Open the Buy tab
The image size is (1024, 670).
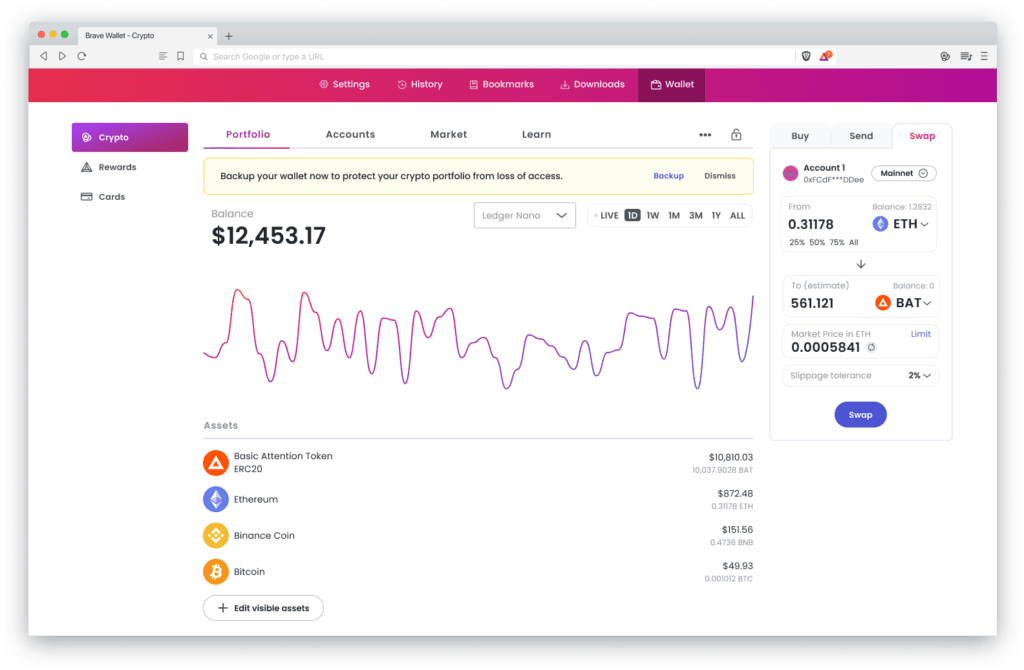pyautogui.click(x=800, y=136)
